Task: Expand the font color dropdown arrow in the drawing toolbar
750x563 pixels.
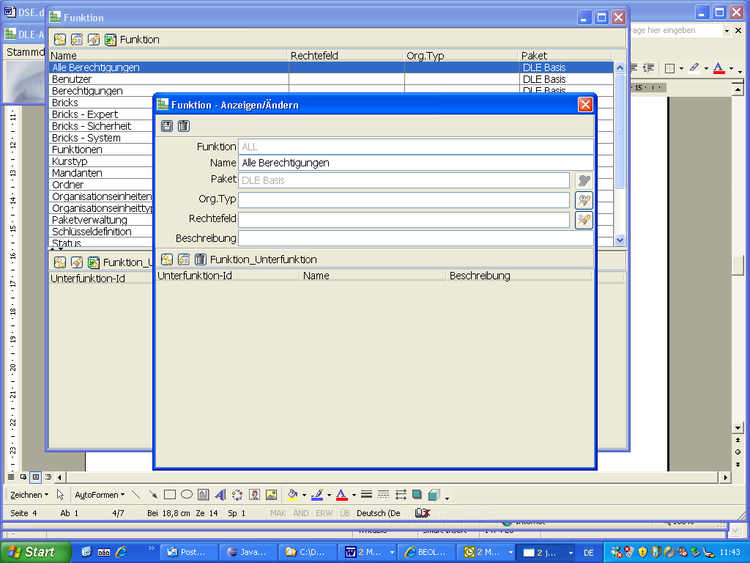Action: point(353,495)
